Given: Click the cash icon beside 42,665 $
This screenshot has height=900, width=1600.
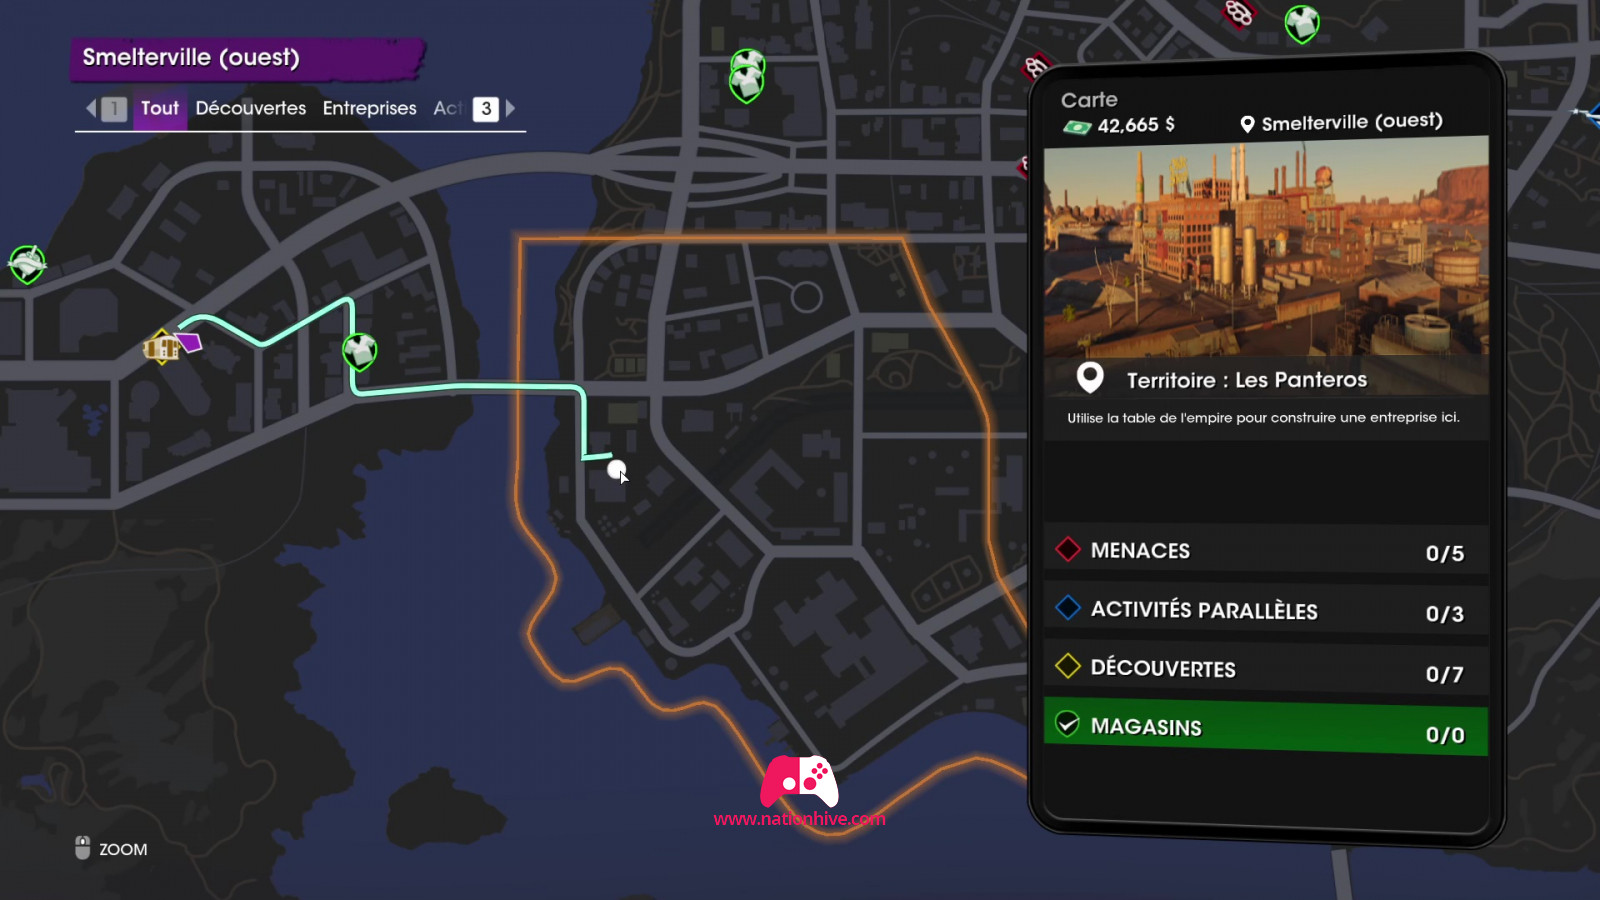Looking at the screenshot, I should pyautogui.click(x=1077, y=127).
